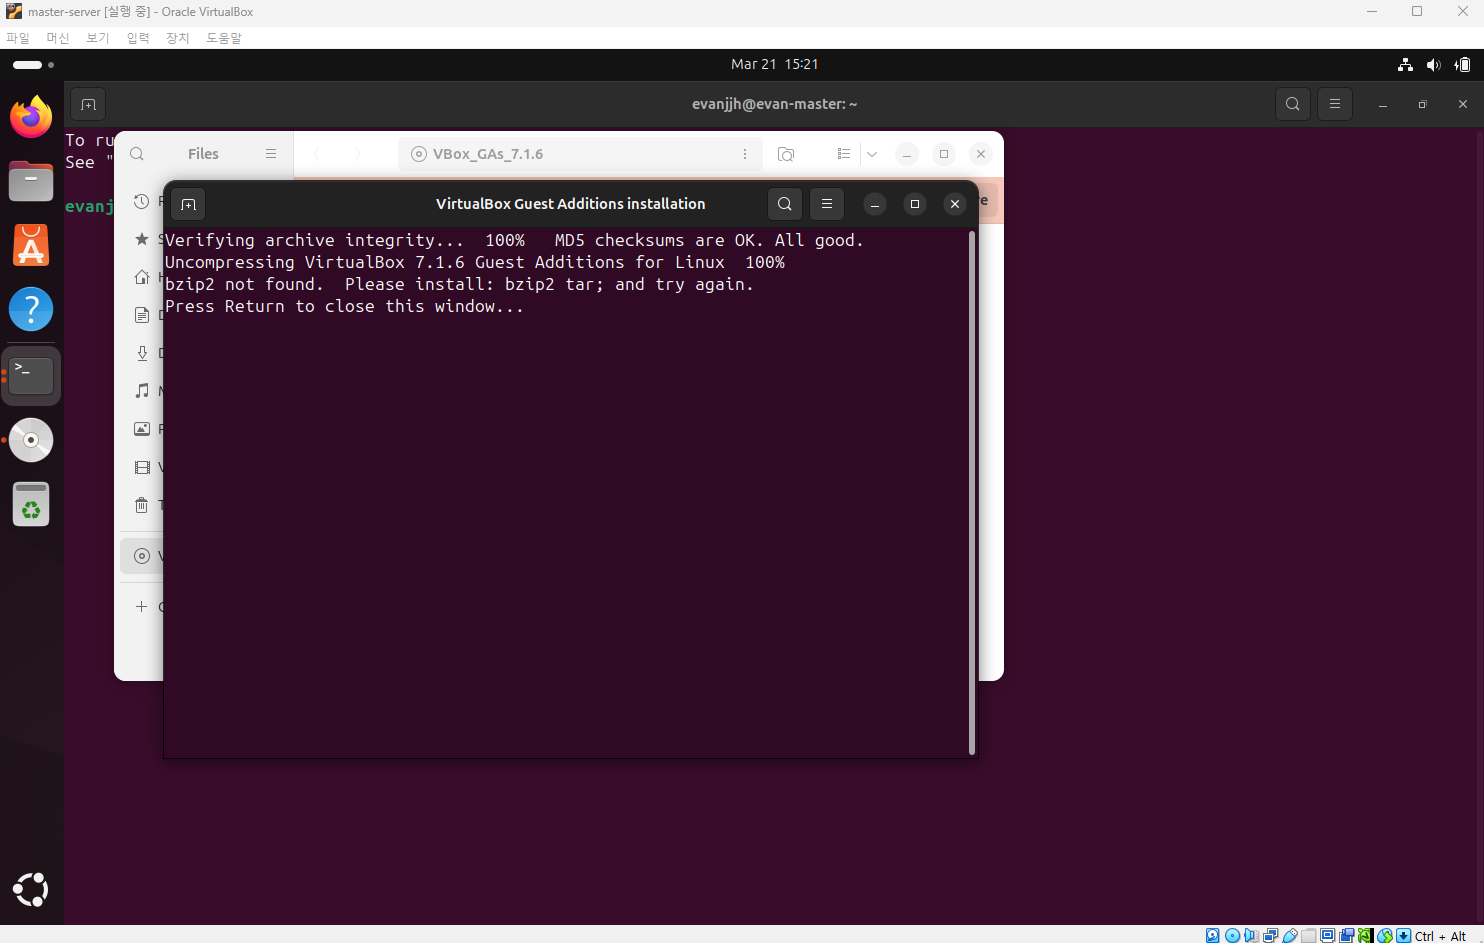
Task: Click the 'Verifying archive integrity' line
Action: pyautogui.click(x=514, y=240)
